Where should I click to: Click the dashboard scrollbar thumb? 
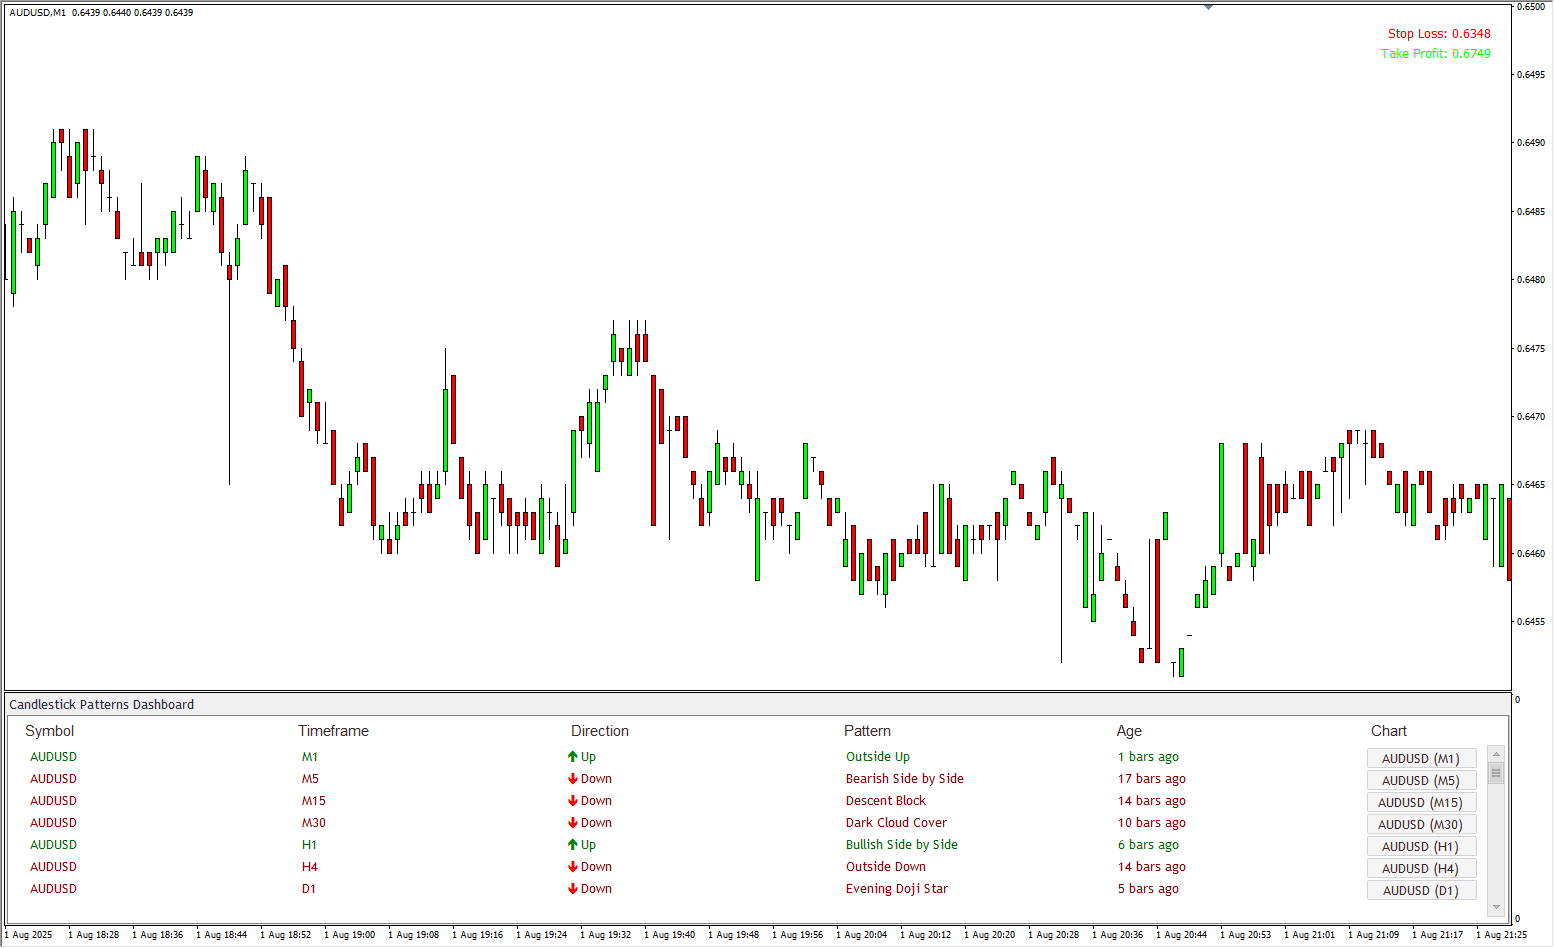pyautogui.click(x=1496, y=772)
